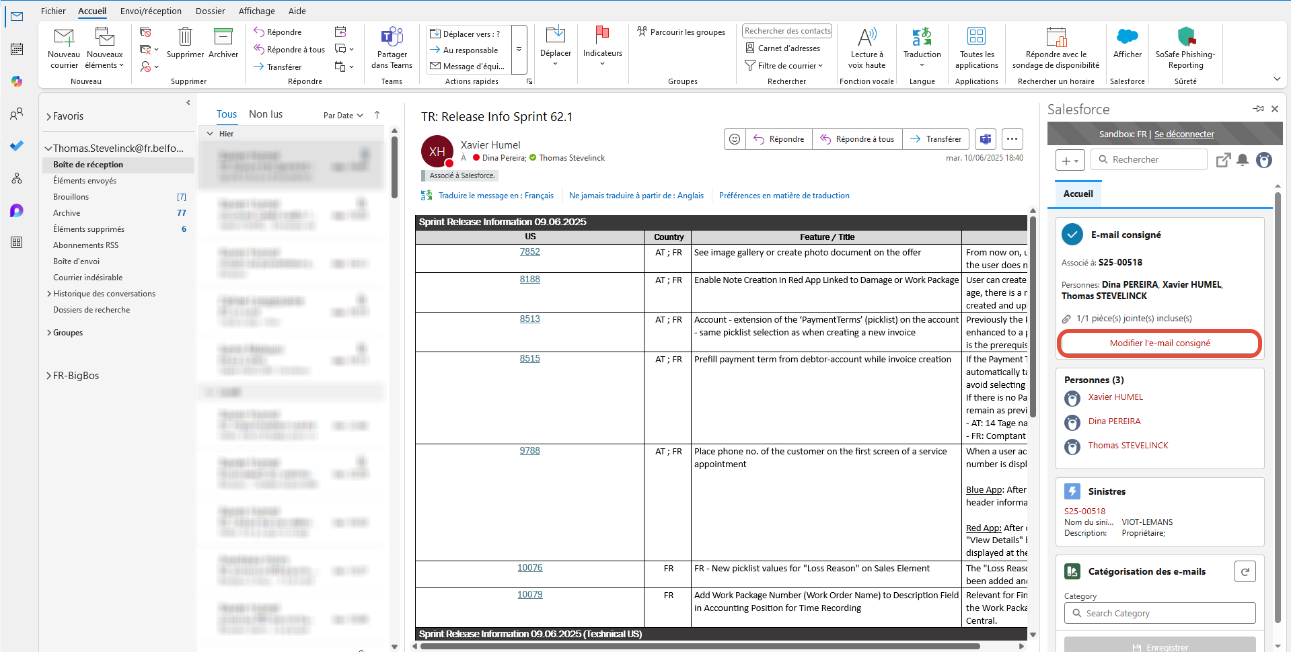
Task: Open the Traduction dropdown
Action: 921,48
